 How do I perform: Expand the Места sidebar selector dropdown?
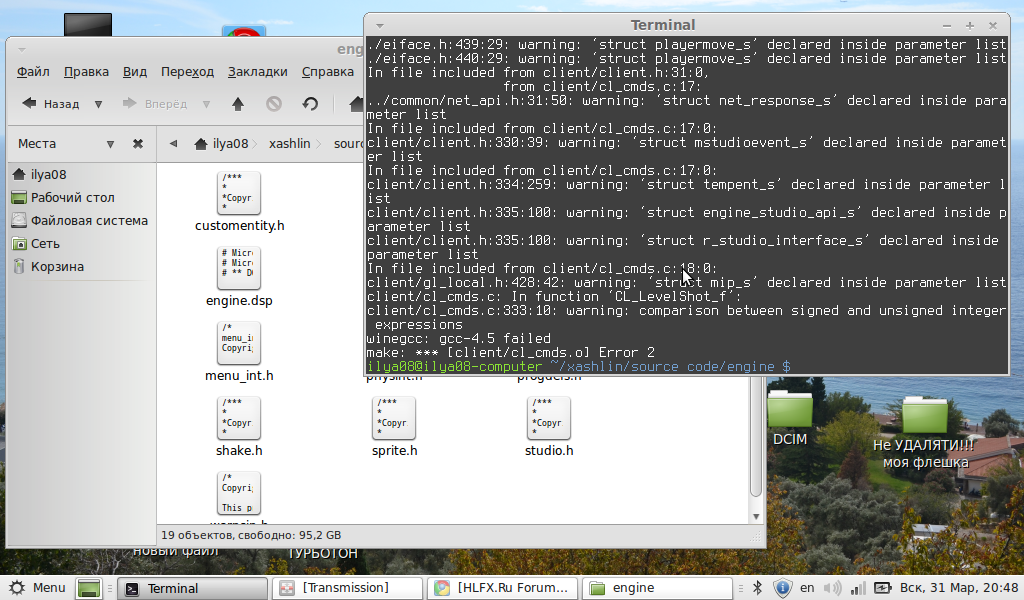tap(110, 144)
